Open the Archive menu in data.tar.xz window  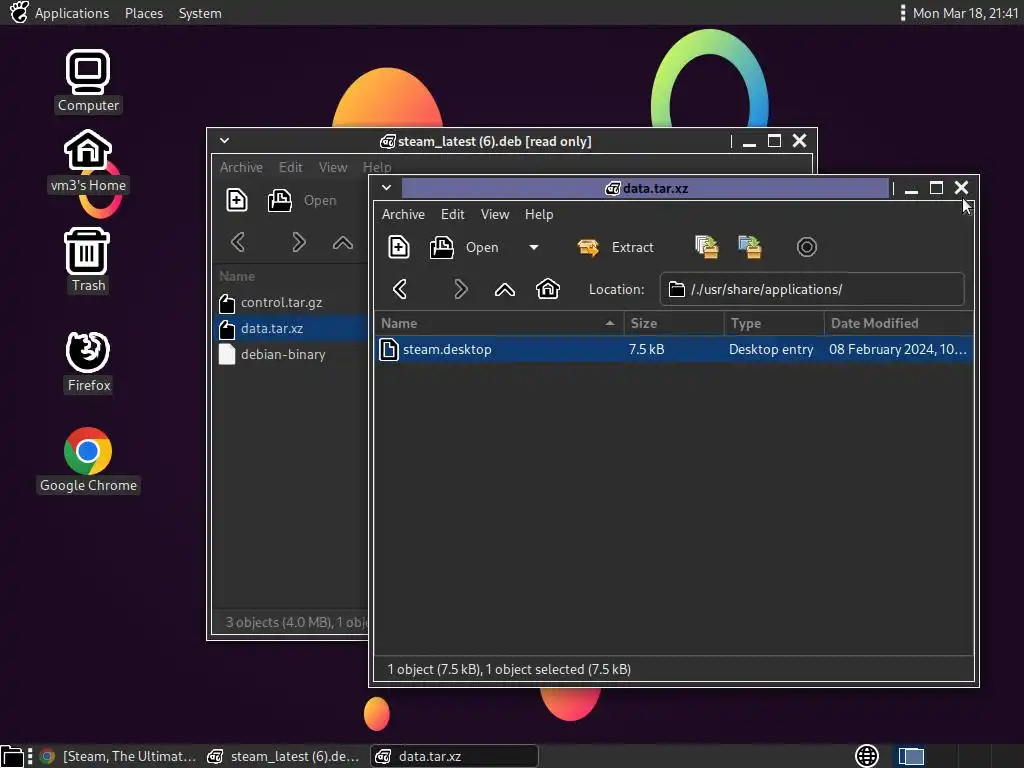point(403,214)
